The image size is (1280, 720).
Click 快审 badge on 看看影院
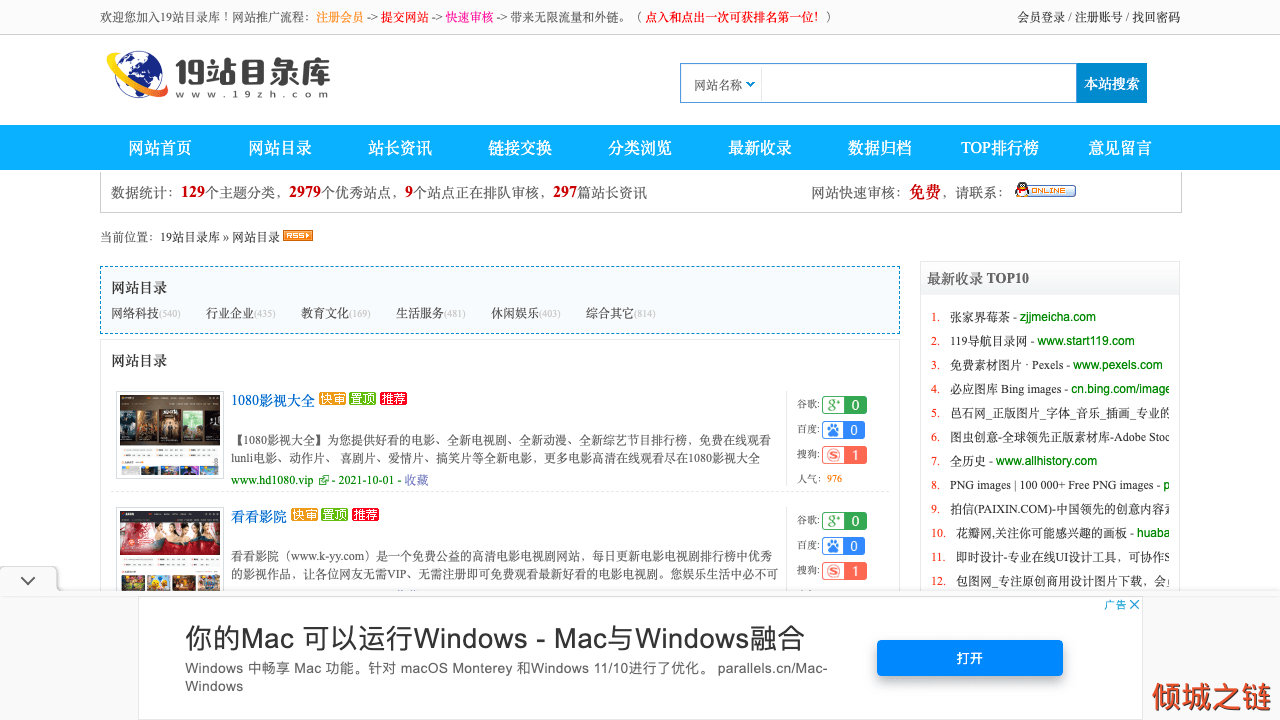click(x=304, y=515)
